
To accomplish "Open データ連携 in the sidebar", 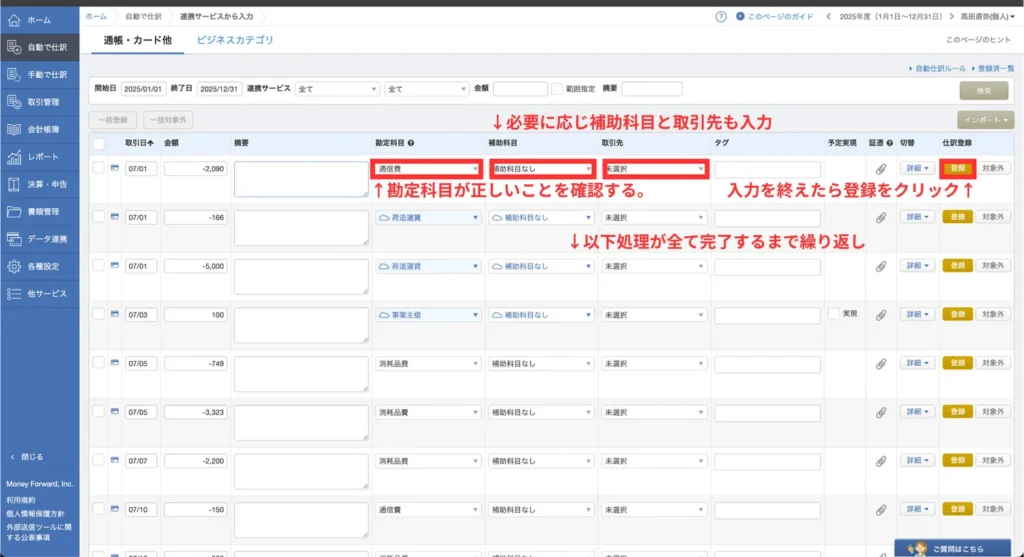I will point(39,239).
